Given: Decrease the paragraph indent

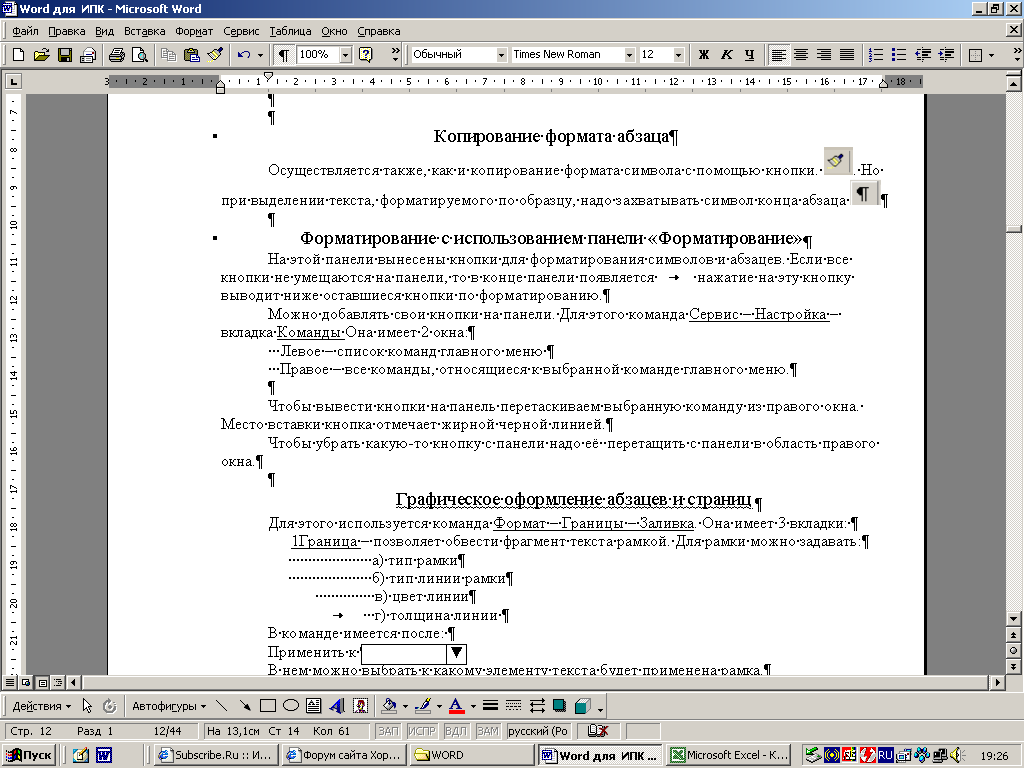Looking at the screenshot, I should click(x=923, y=55).
